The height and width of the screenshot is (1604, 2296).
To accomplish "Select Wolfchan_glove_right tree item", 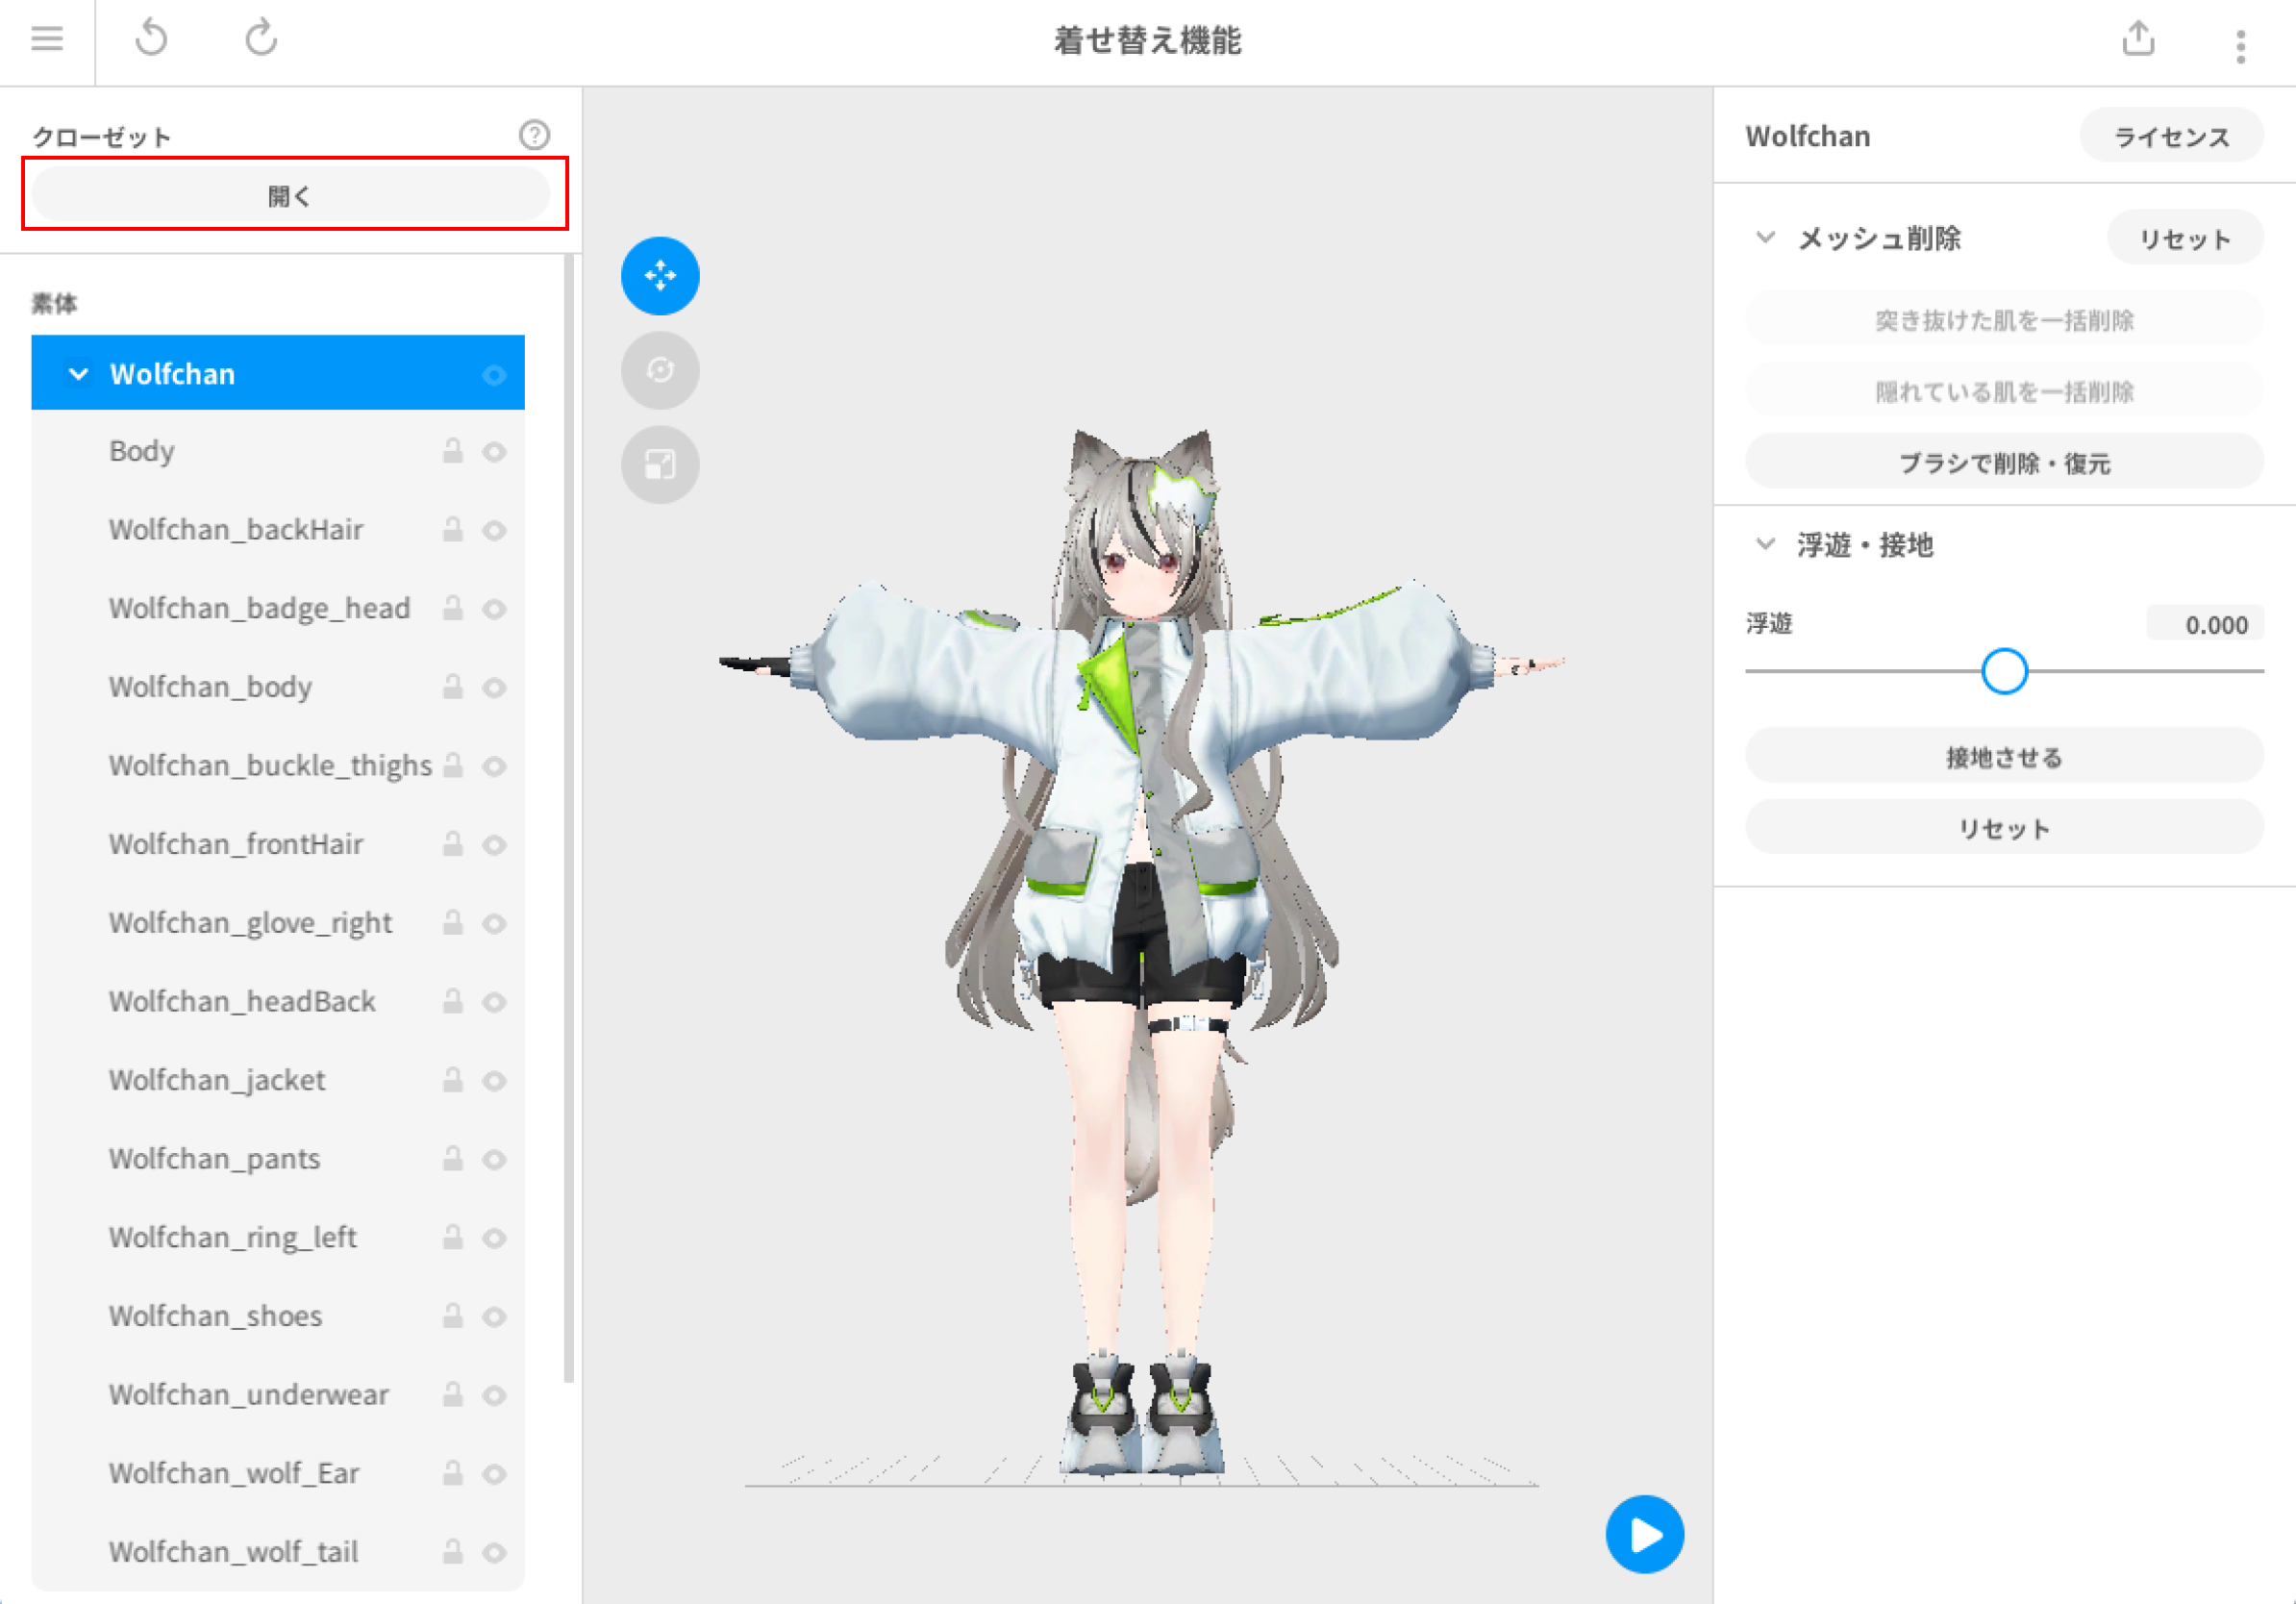I will [x=278, y=922].
